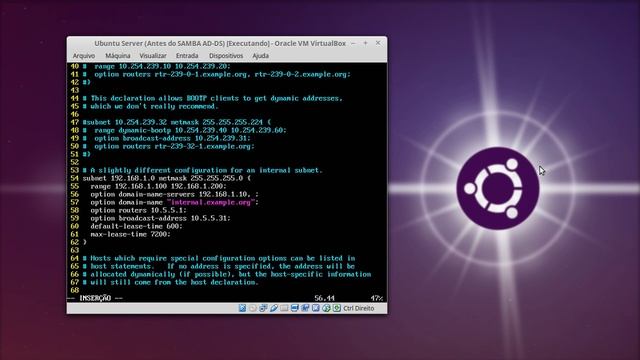This screenshot has height=360, width=640.
Task: Click line 49 broadcast-address 10.254.239.31 comment
Action: coord(167,138)
